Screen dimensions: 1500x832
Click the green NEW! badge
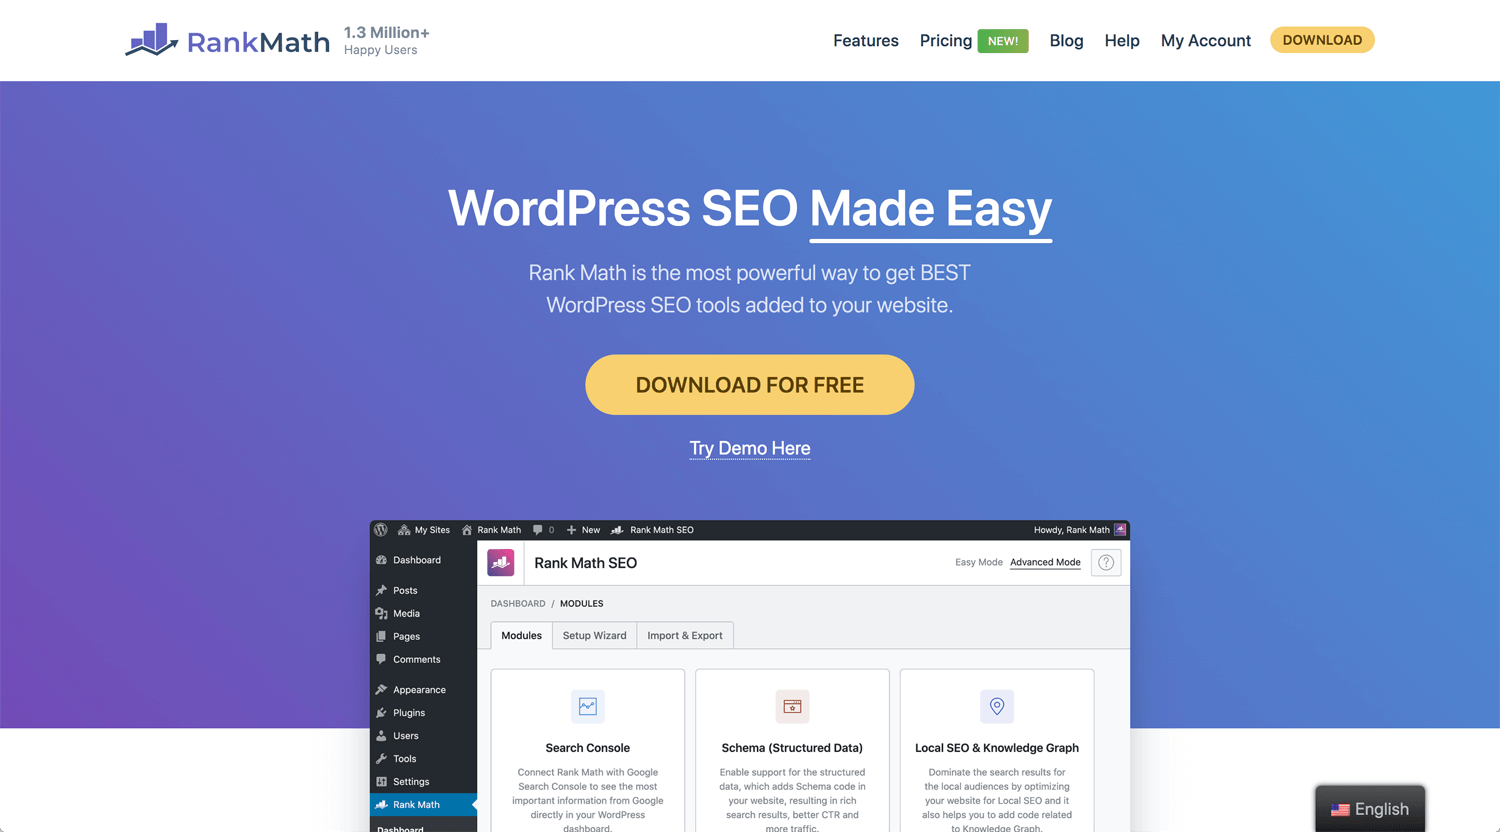(1003, 41)
